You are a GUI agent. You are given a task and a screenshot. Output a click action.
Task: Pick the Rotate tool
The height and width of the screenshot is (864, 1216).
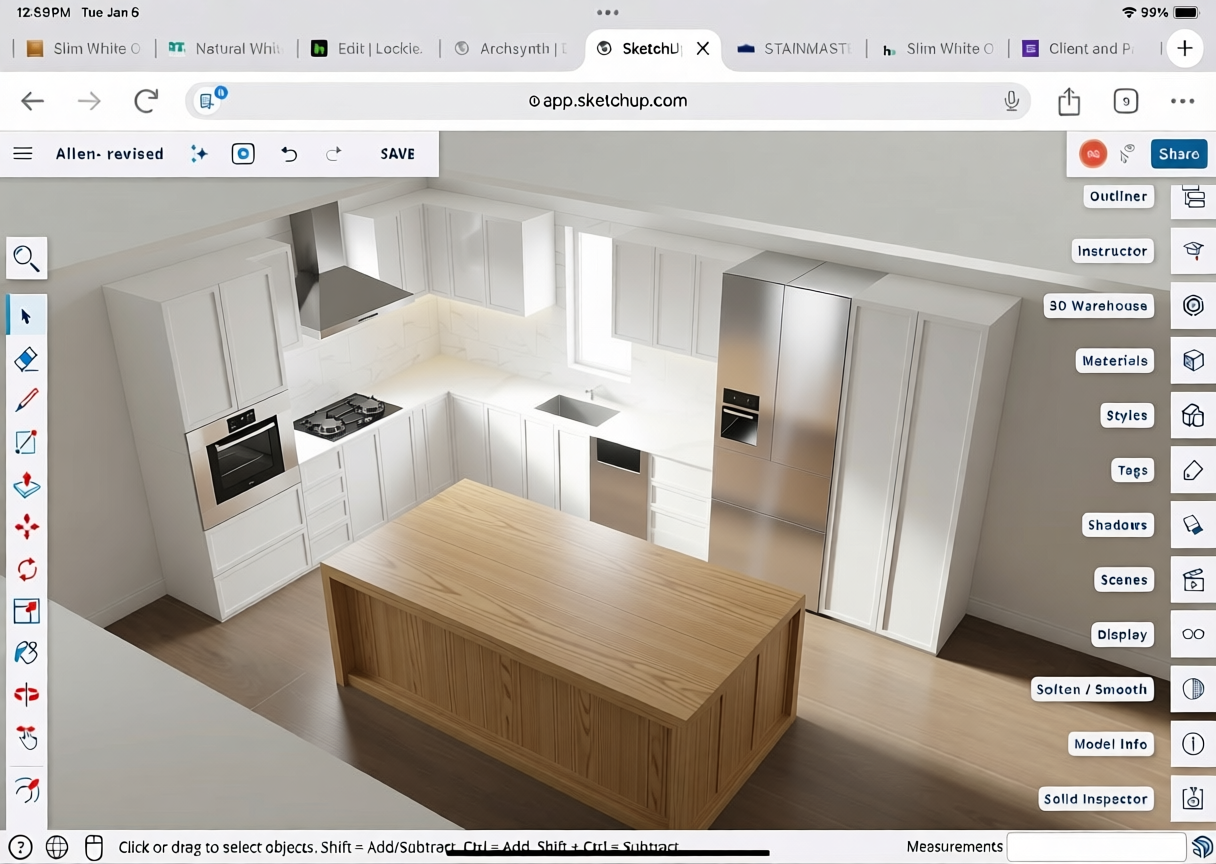point(27,569)
